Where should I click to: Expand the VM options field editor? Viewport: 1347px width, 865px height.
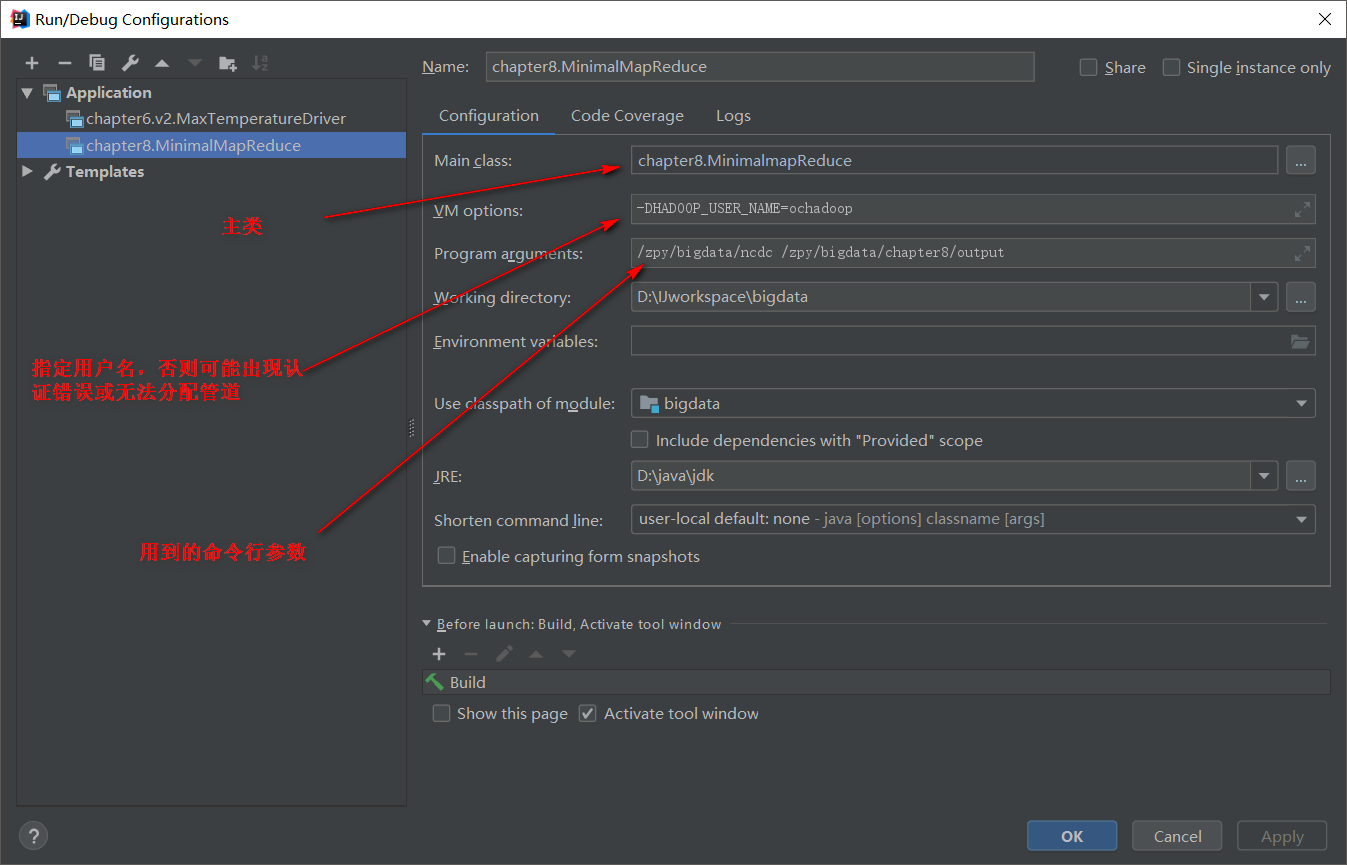[1301, 209]
